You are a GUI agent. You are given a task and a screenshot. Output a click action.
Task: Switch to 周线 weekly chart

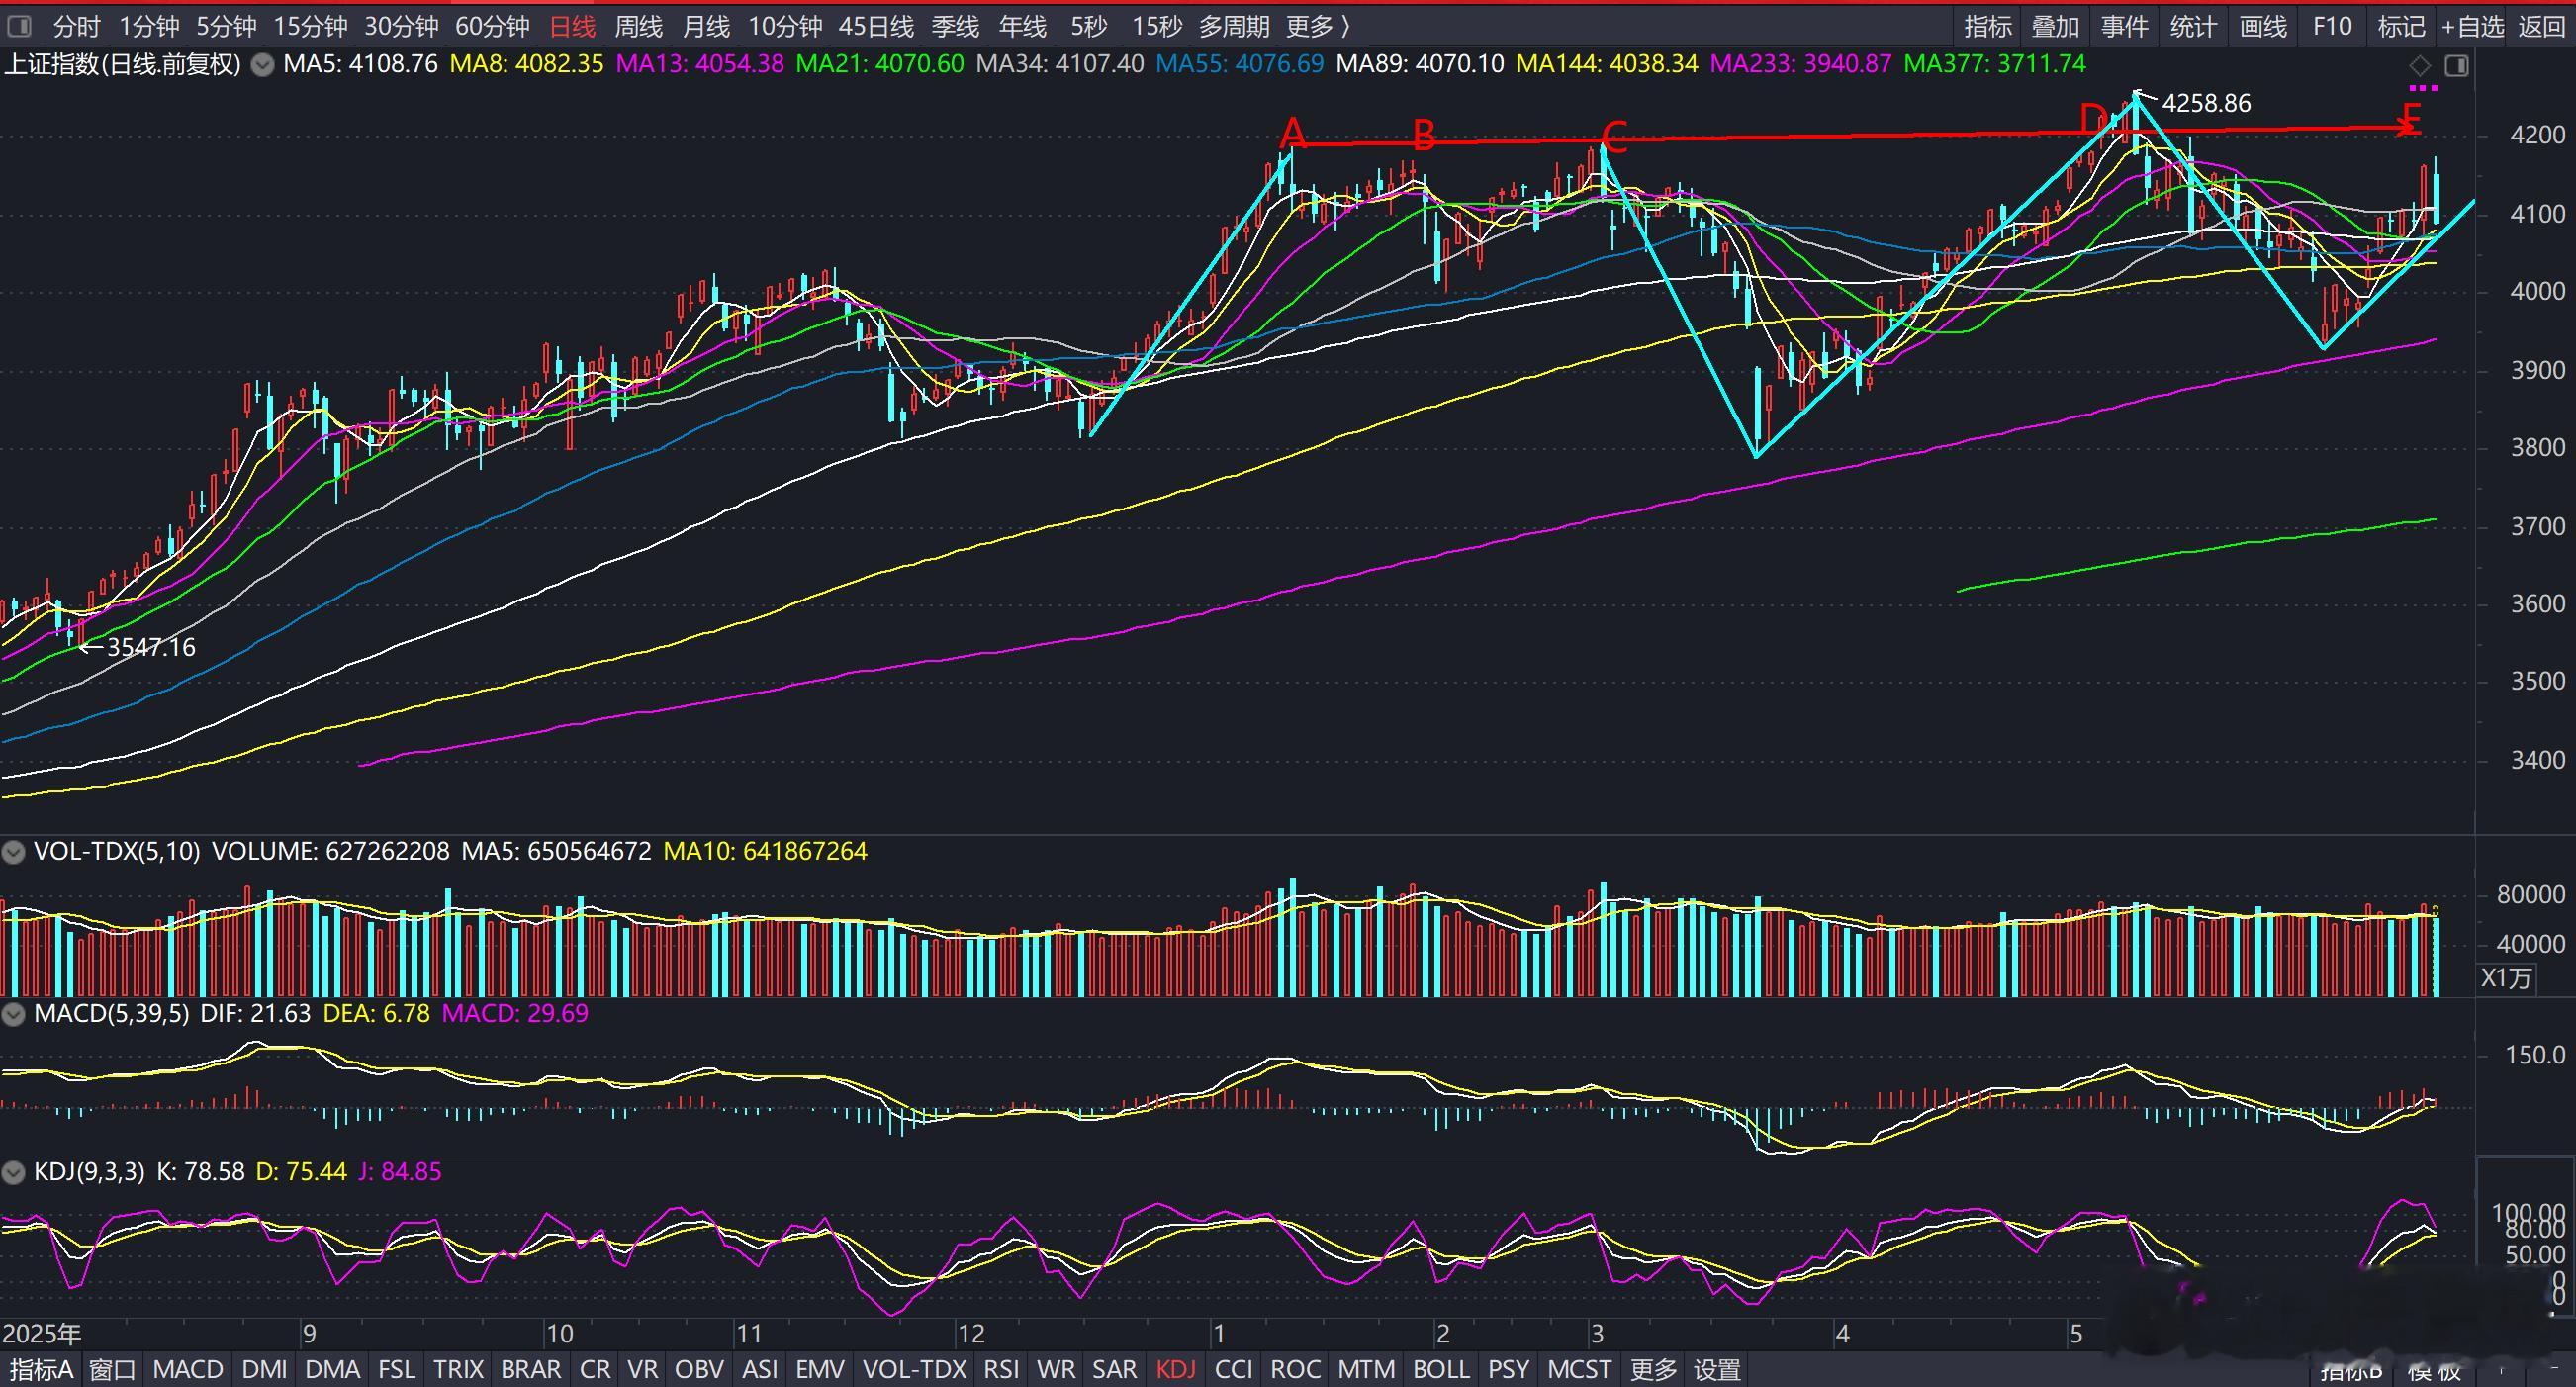tap(638, 26)
